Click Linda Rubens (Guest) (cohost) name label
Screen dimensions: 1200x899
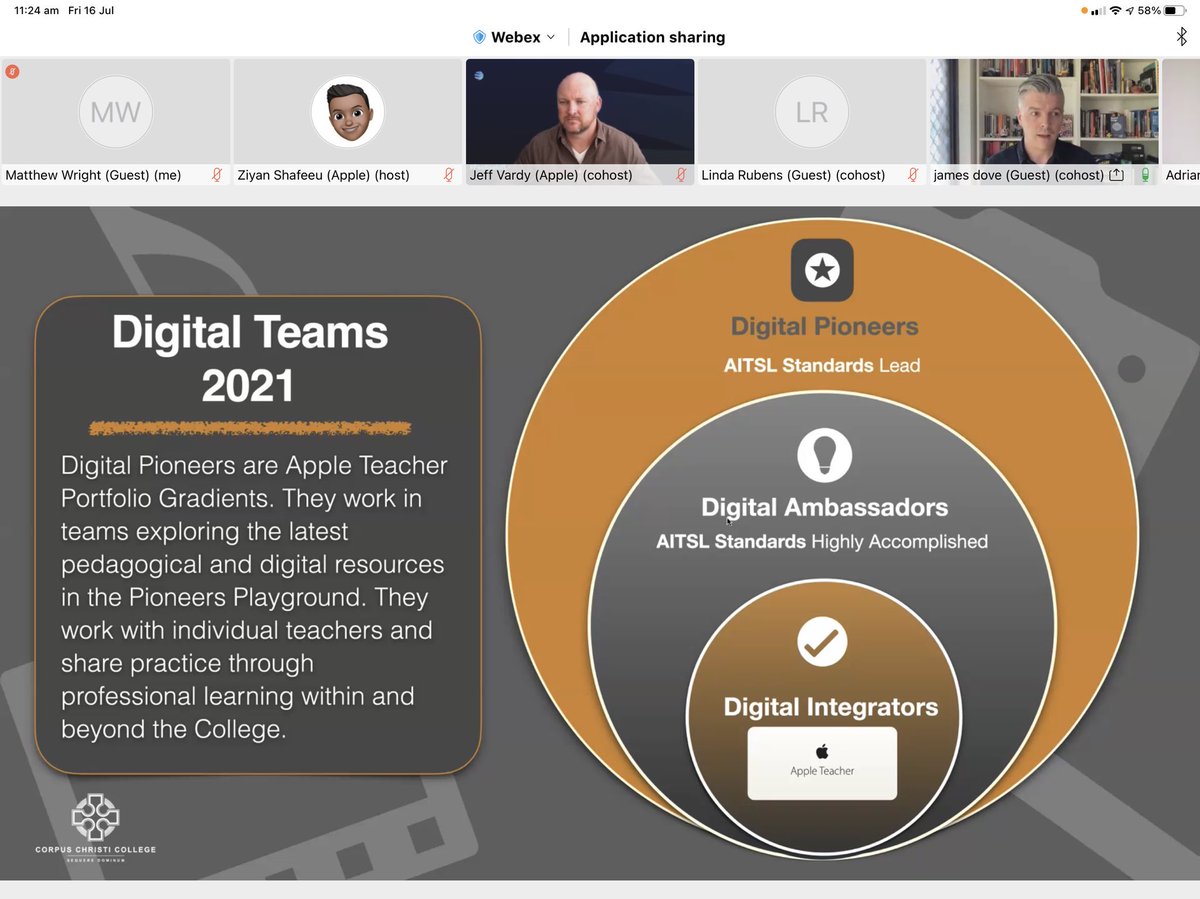pos(793,175)
